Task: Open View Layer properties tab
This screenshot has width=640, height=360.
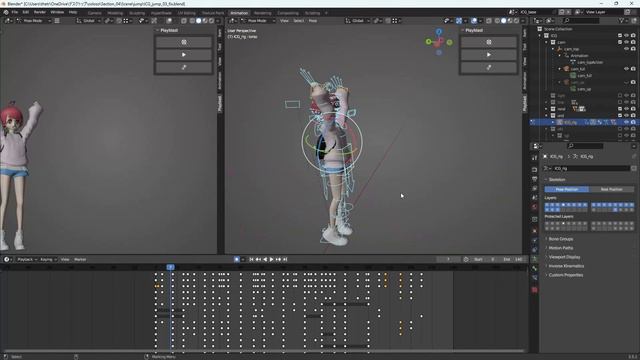Action: (534, 189)
